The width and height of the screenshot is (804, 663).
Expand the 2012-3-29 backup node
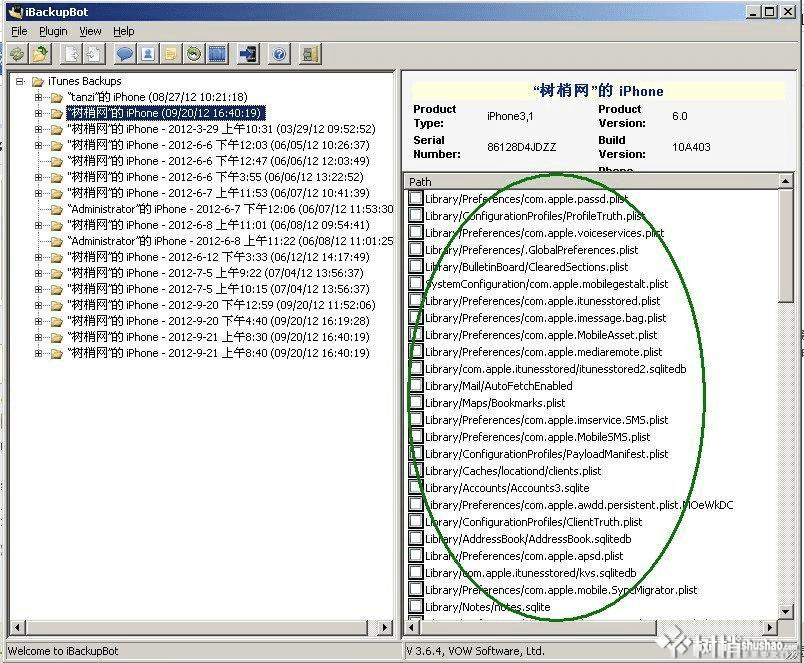pos(38,129)
